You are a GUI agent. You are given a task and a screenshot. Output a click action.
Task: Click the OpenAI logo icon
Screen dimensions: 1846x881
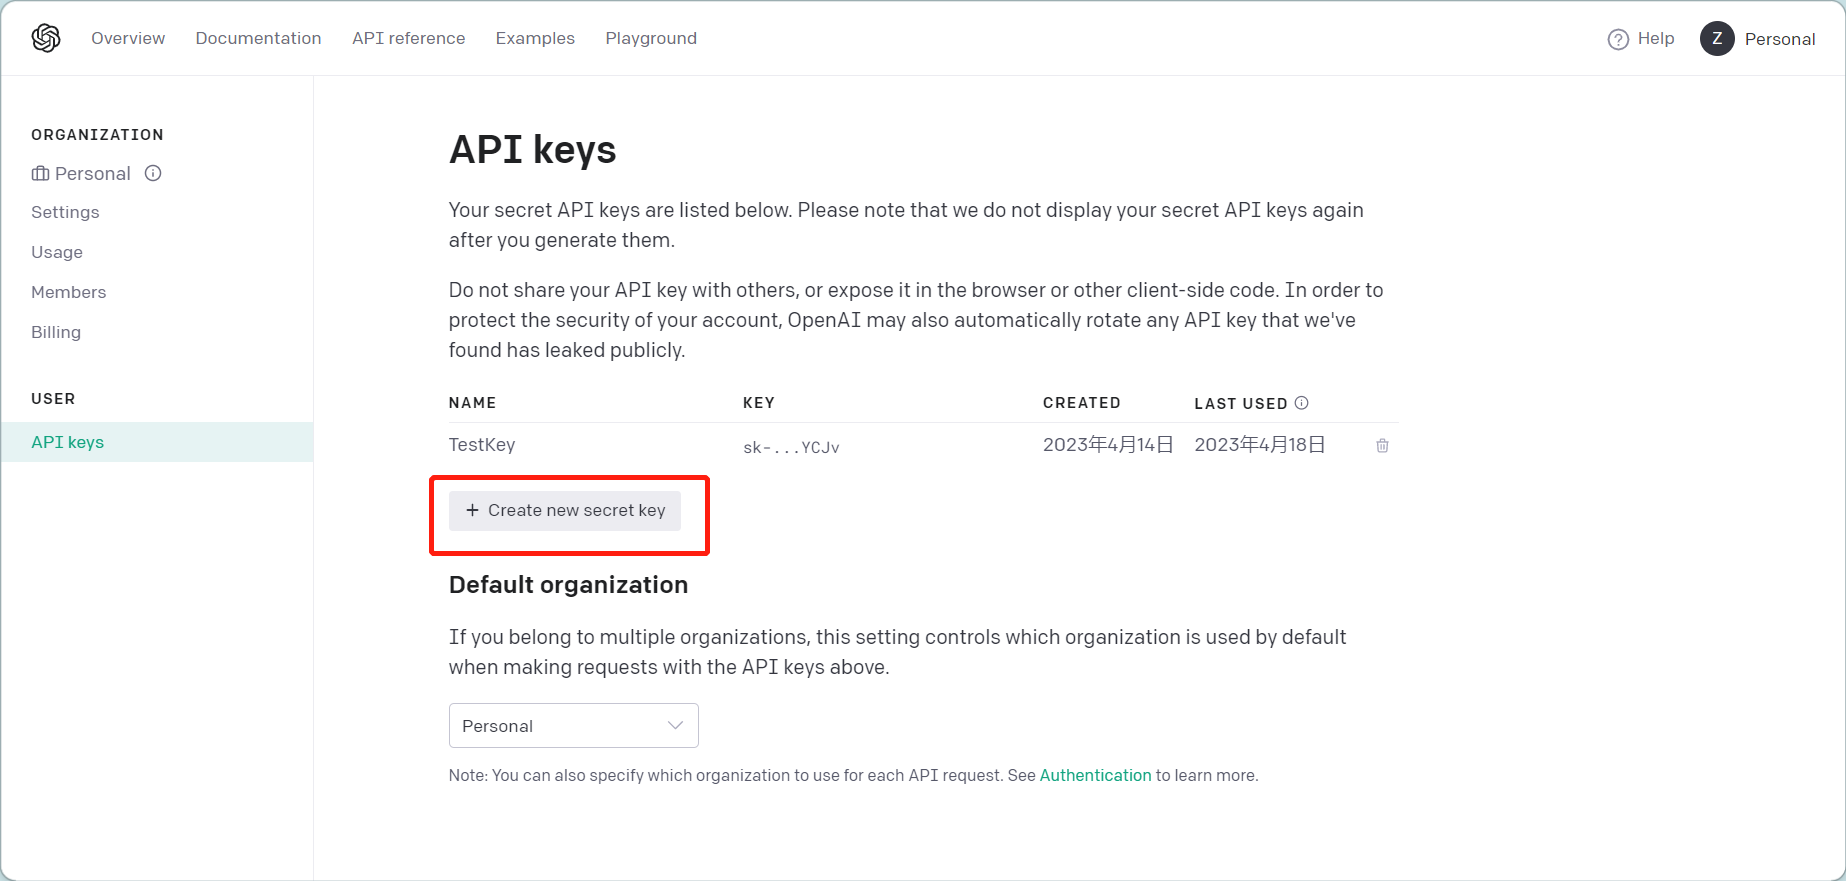46,38
